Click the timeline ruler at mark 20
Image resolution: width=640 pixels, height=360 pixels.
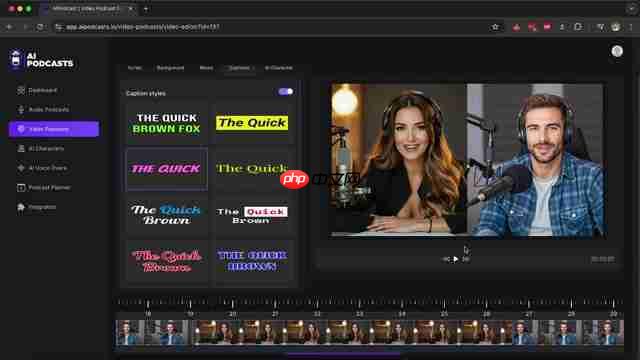click(233, 314)
